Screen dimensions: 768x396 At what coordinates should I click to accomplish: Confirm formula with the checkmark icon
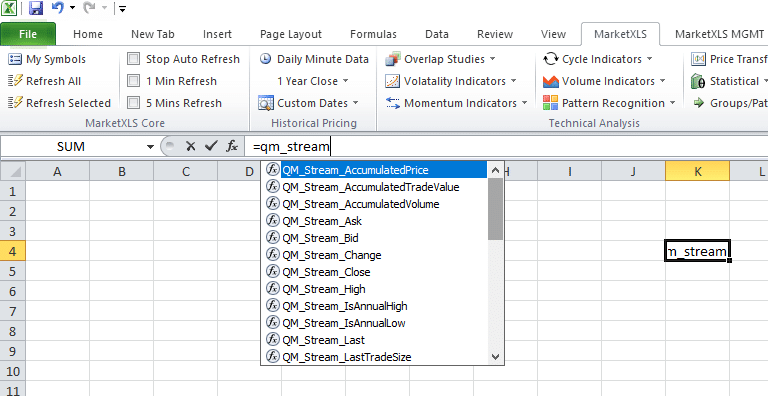[211, 146]
